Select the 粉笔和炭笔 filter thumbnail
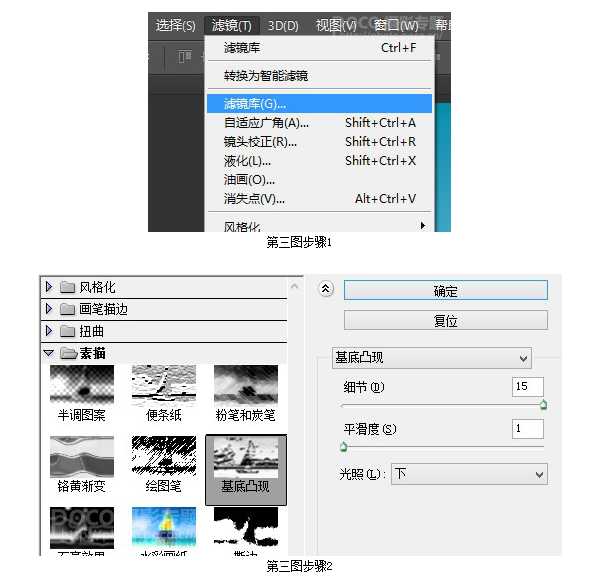The image size is (590, 585). click(246, 385)
